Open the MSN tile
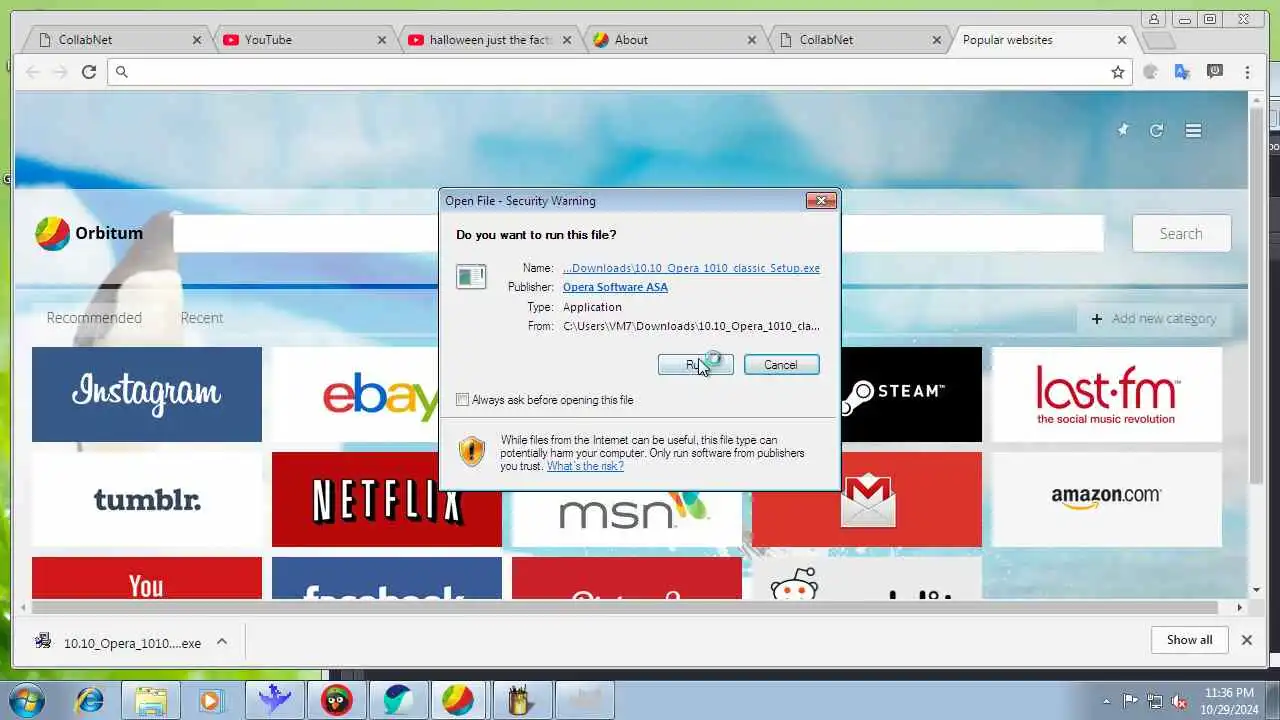Viewport: 1280px width, 720px height. pyautogui.click(x=627, y=518)
